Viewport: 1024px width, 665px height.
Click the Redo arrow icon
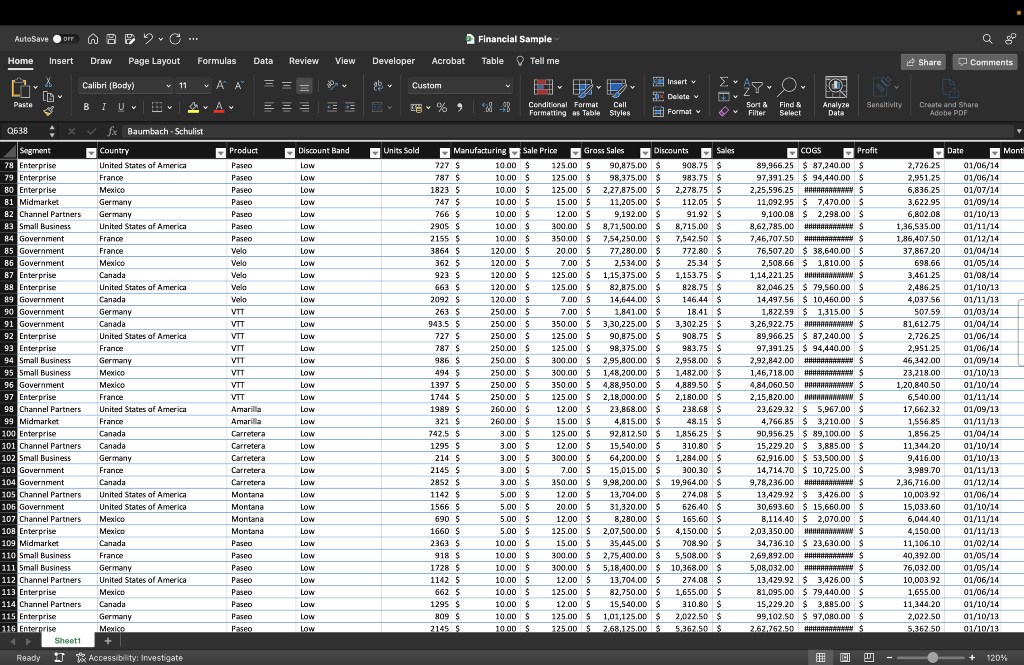point(175,39)
